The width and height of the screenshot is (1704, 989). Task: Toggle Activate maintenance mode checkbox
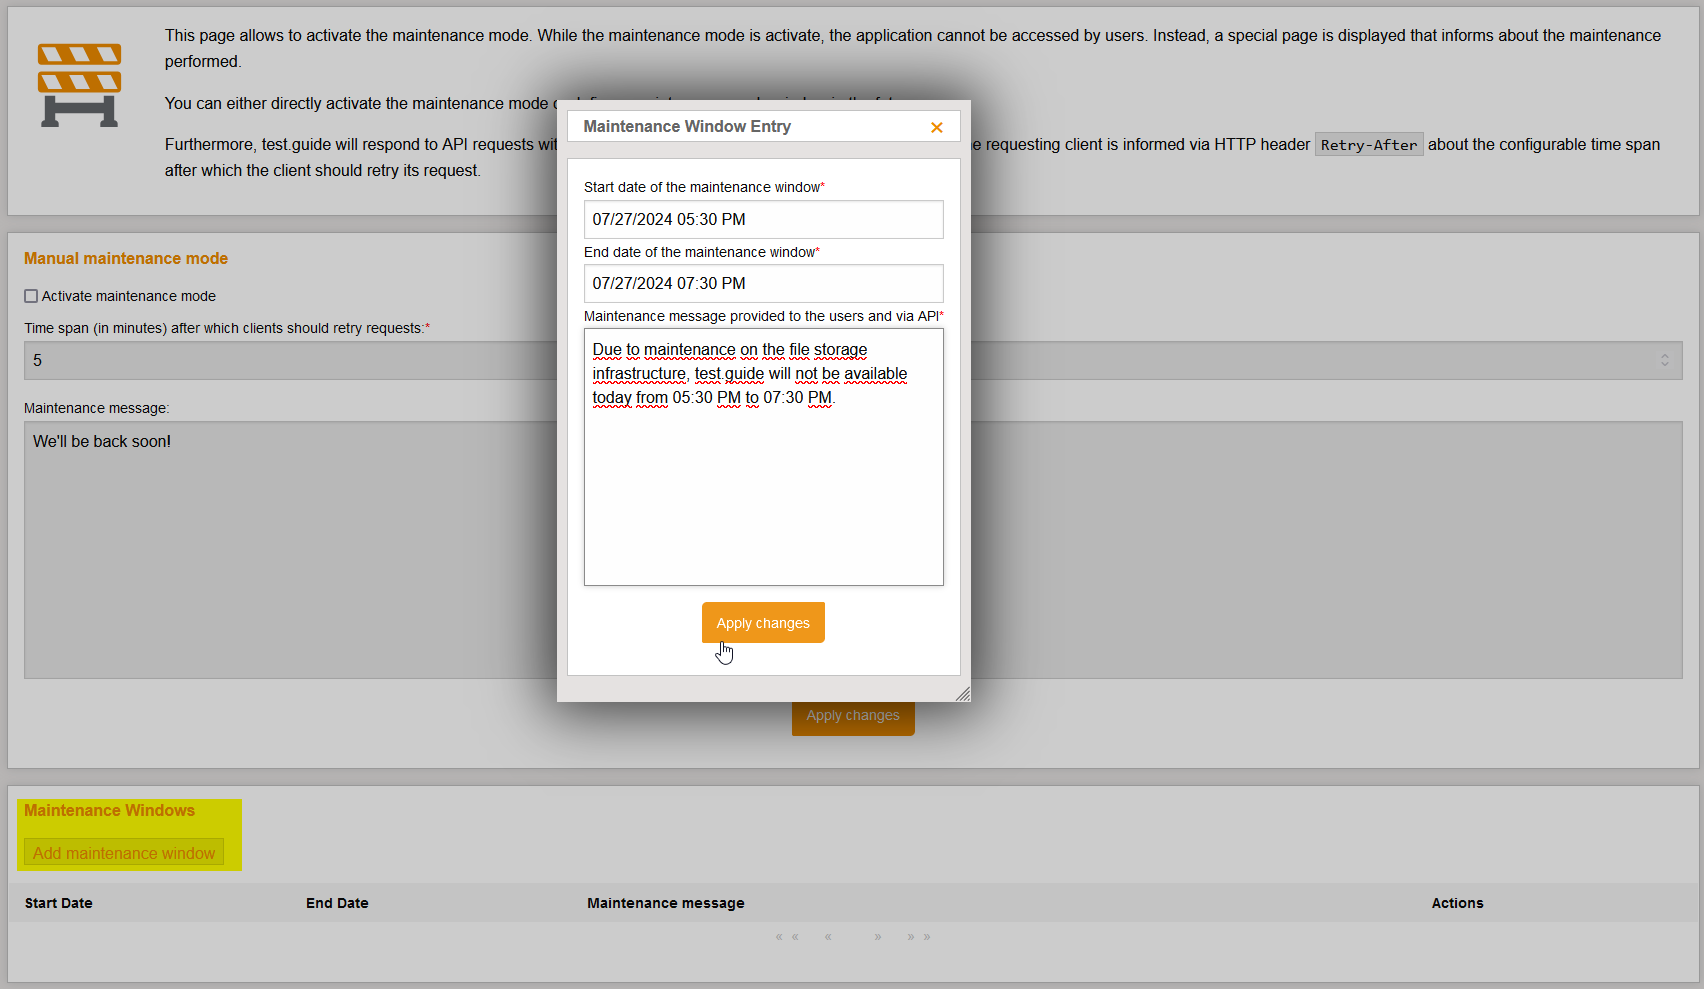[31, 296]
